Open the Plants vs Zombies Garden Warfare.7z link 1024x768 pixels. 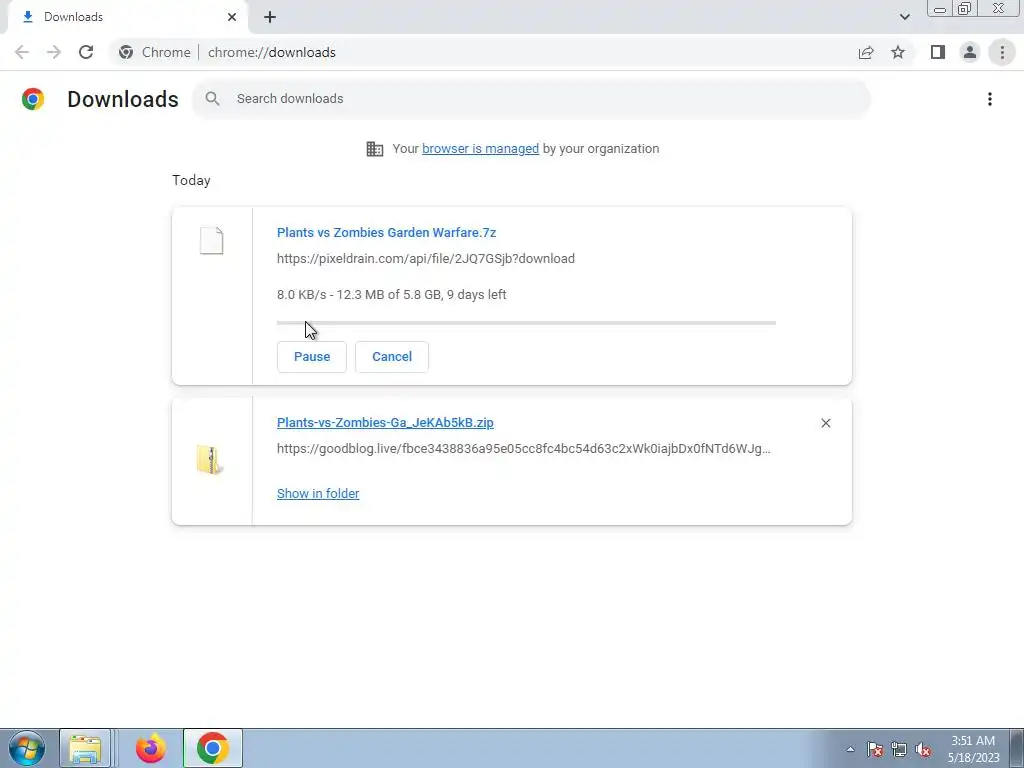[387, 232]
